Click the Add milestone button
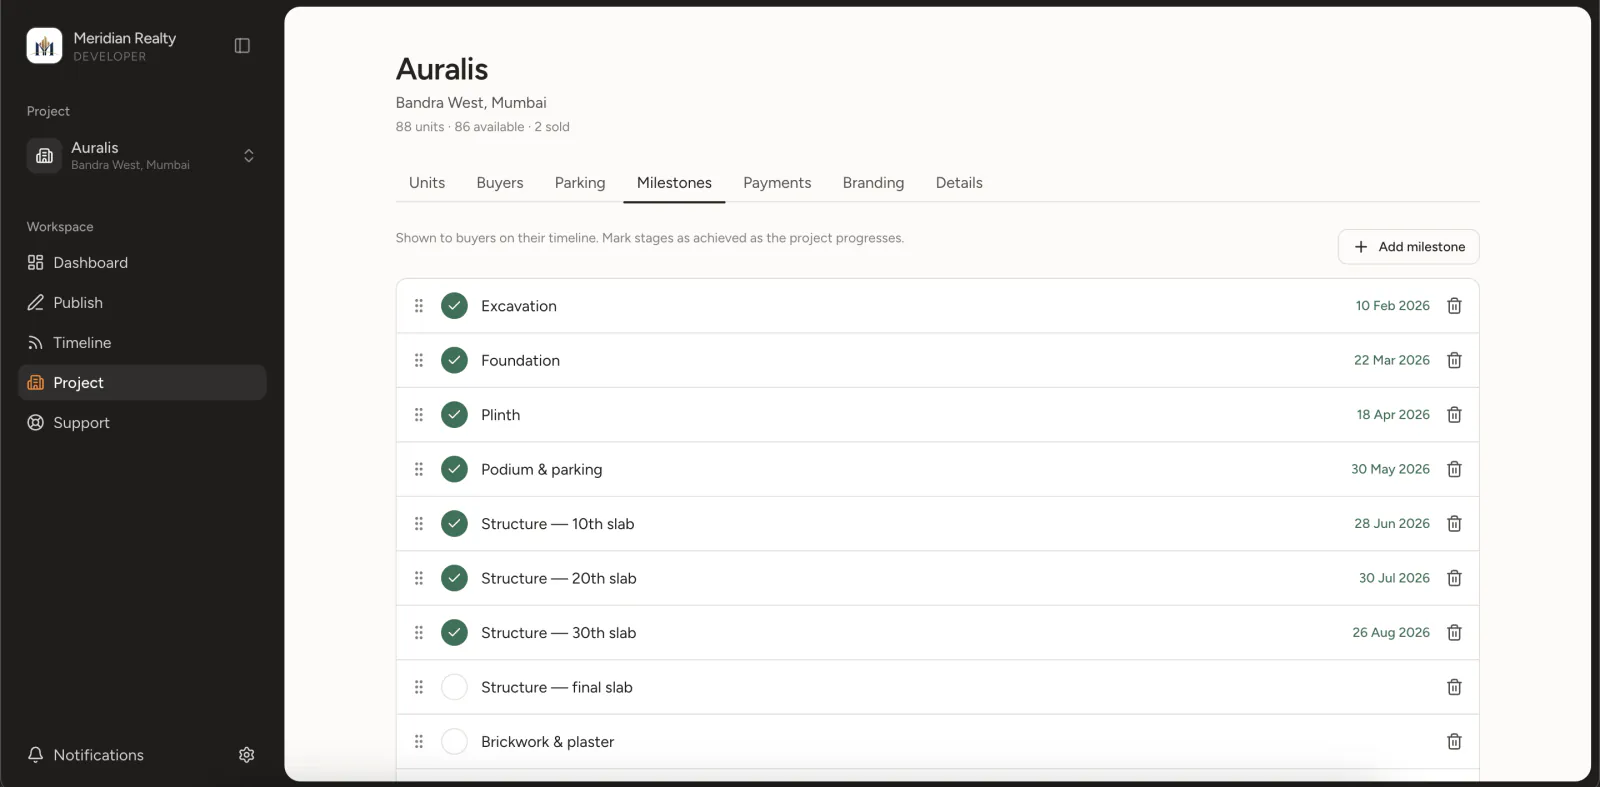The width and height of the screenshot is (1600, 787). (1408, 247)
